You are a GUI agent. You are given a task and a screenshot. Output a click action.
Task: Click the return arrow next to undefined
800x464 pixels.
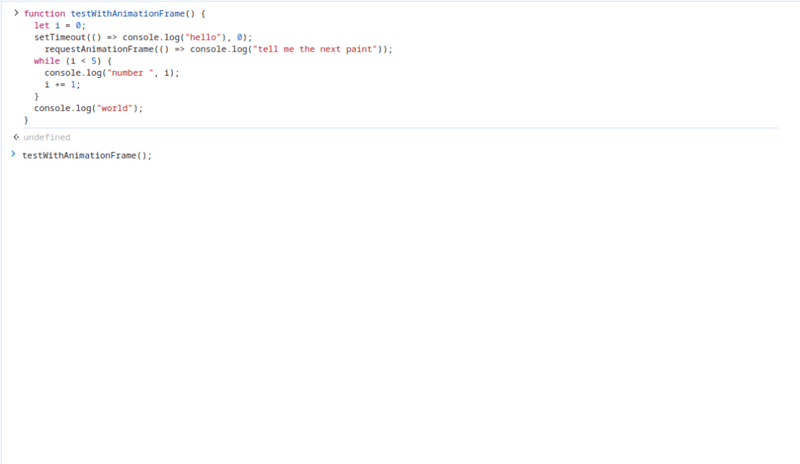click(16, 137)
